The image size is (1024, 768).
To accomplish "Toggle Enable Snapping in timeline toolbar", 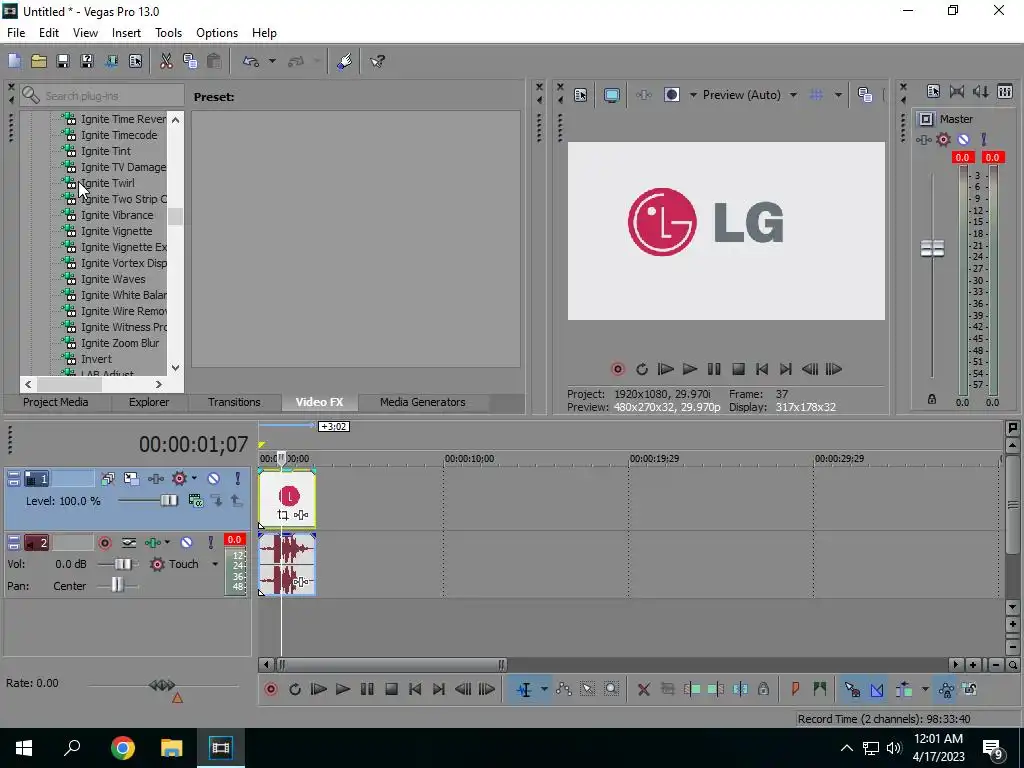I will click(852, 690).
